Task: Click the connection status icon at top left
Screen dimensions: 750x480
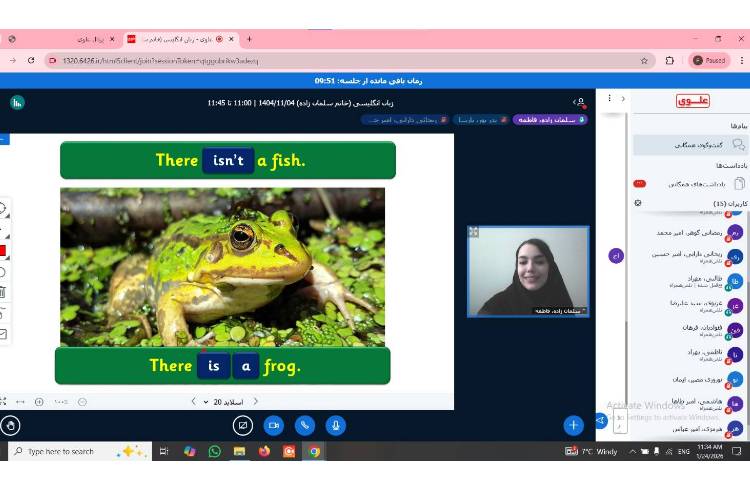Action: pyautogui.click(x=17, y=102)
